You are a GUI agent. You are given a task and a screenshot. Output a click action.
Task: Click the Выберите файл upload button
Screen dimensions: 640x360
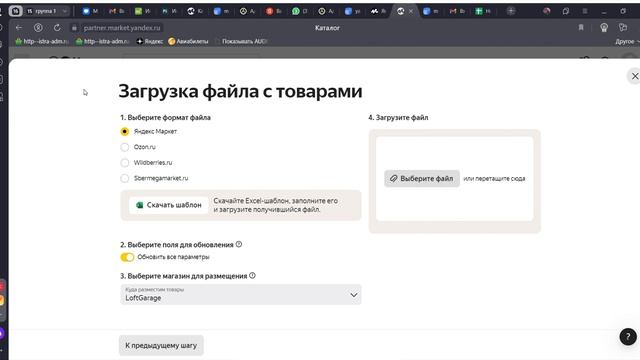click(x=422, y=178)
